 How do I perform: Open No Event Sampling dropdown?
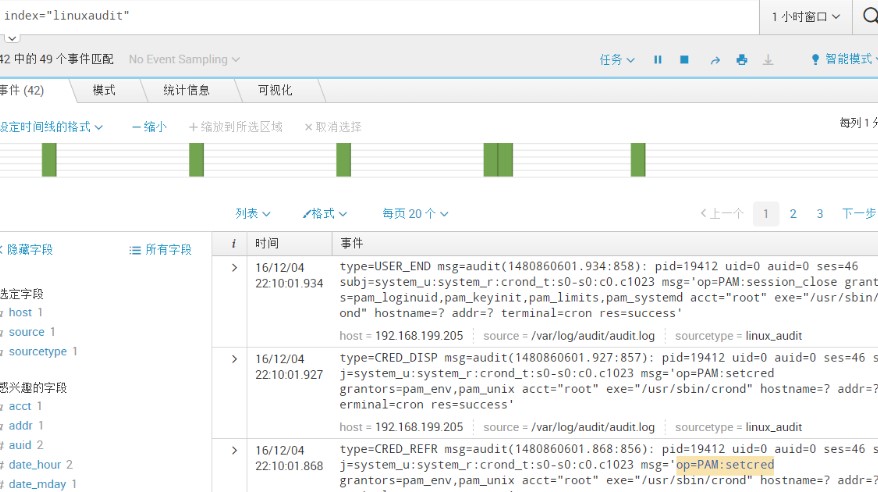coord(184,59)
